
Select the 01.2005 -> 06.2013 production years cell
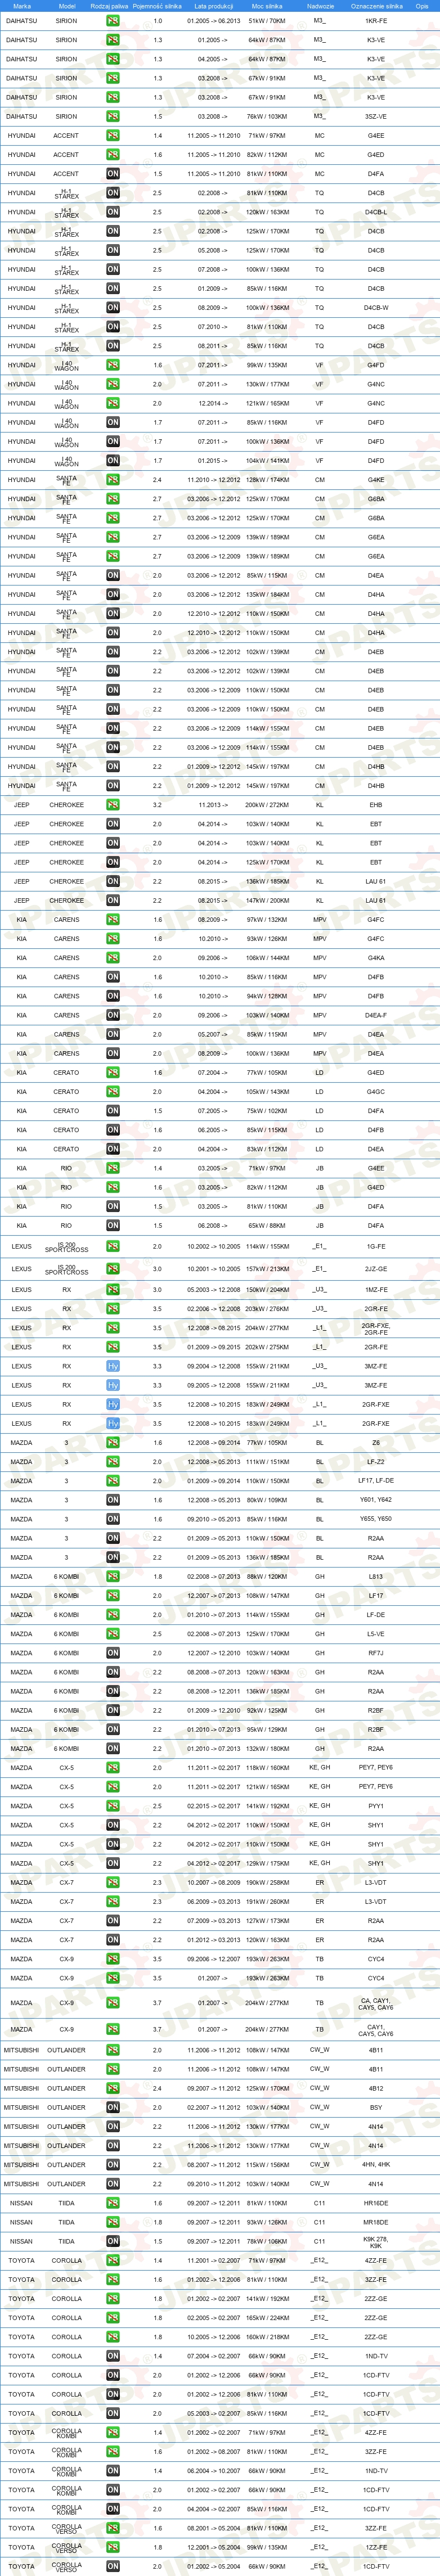click(x=214, y=21)
